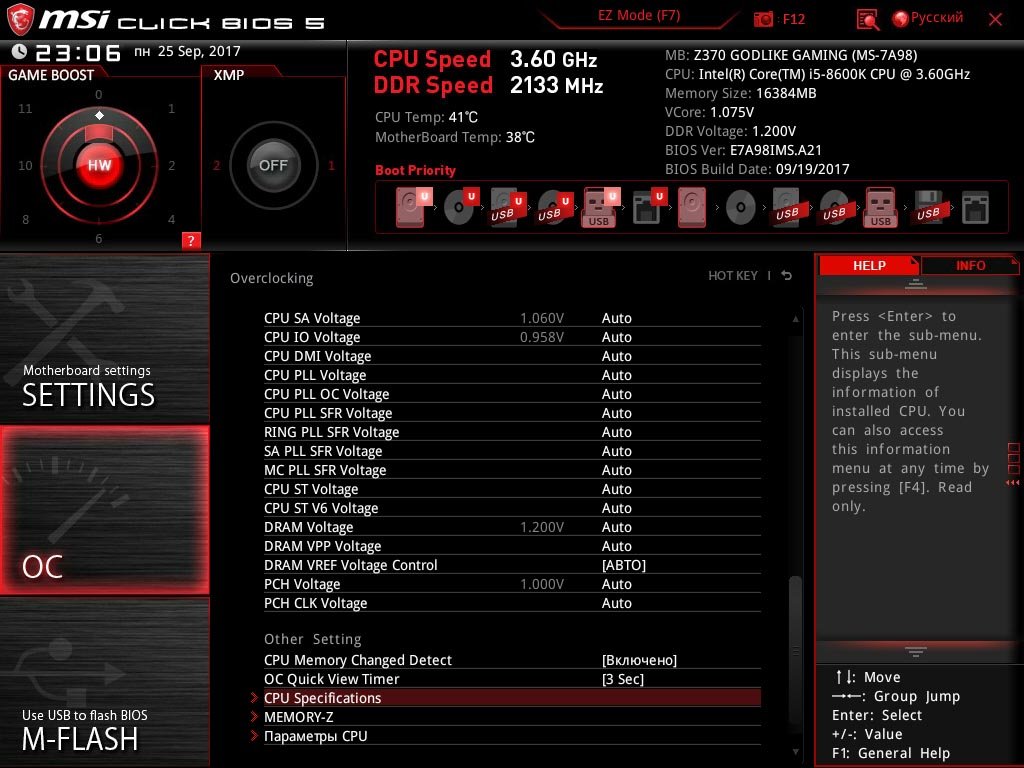Viewport: 1024px width, 768px height.
Task: Select the non-UEFI USB key boot icon
Action: (881, 208)
